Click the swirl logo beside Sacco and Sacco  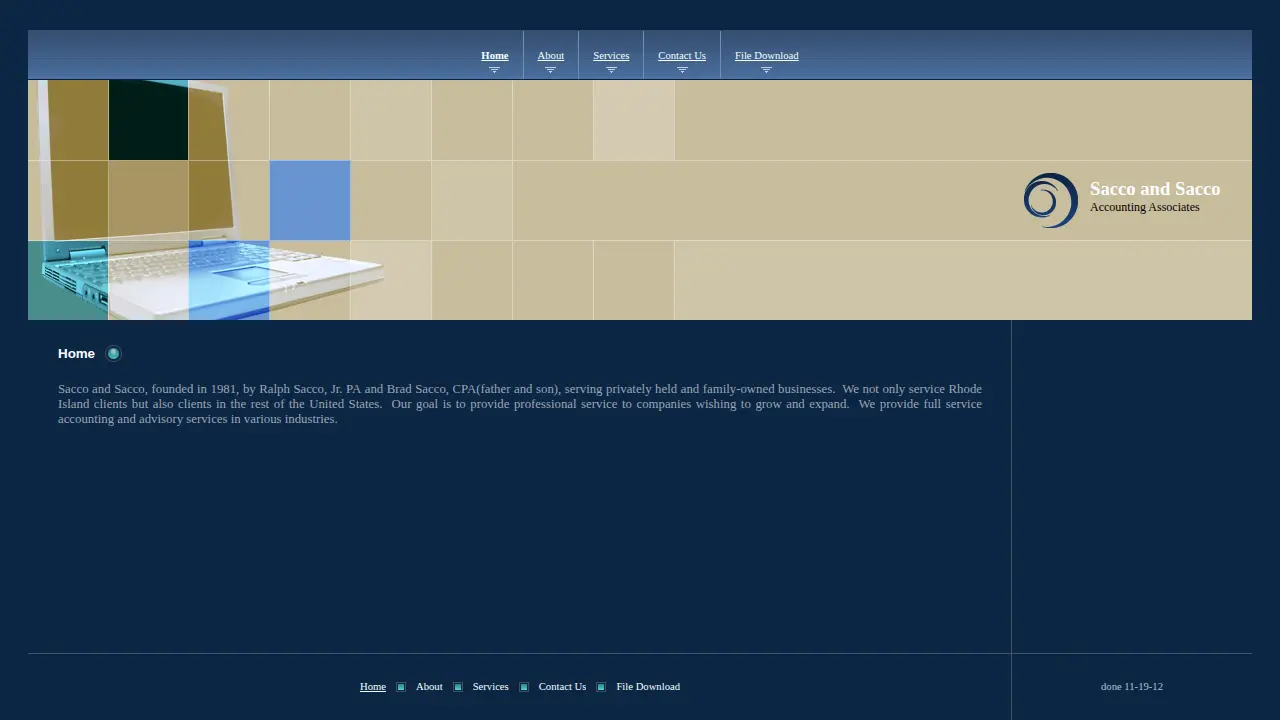click(1050, 200)
